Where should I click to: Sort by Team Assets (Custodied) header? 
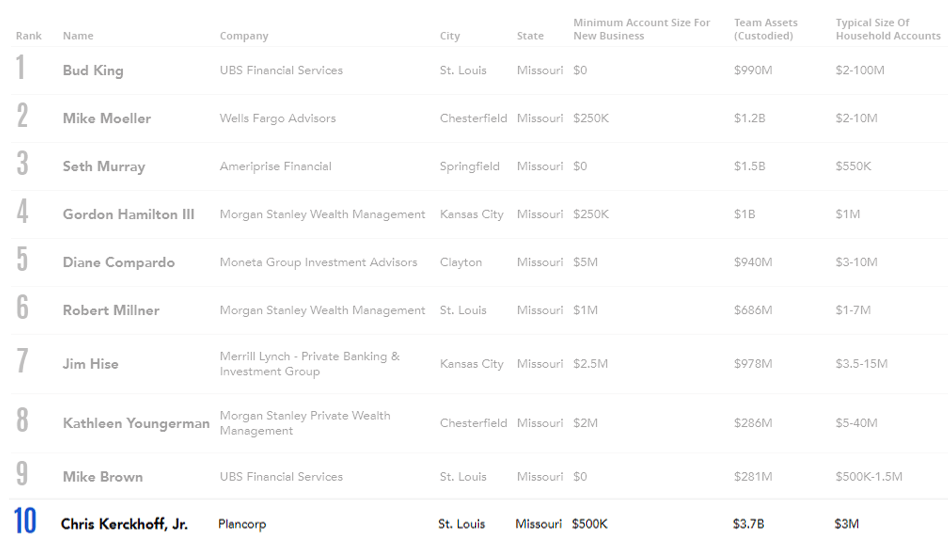tap(765, 29)
